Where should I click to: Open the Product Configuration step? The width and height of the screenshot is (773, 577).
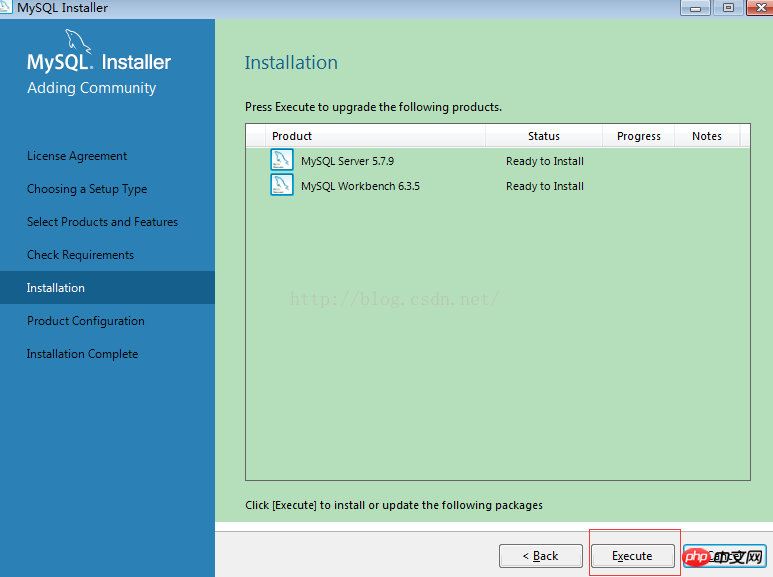(x=86, y=321)
